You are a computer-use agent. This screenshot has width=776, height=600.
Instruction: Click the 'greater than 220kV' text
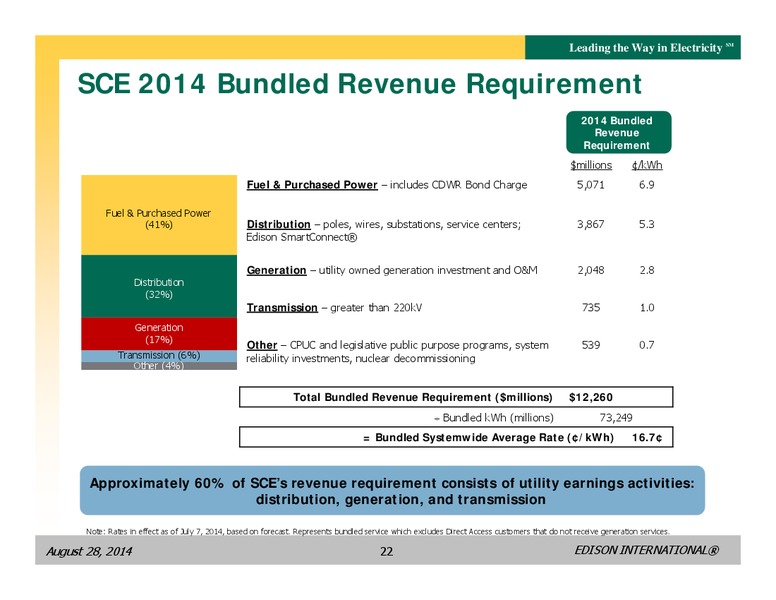click(376, 307)
